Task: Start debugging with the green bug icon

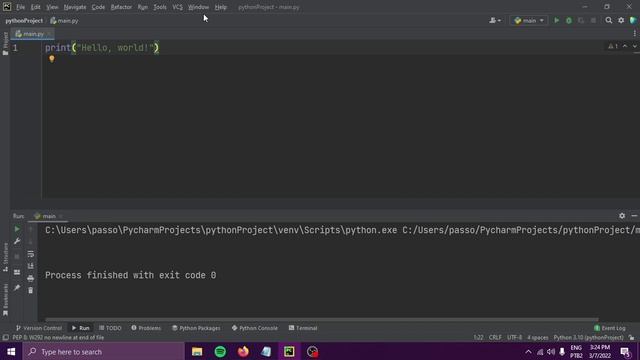Action: click(569, 20)
